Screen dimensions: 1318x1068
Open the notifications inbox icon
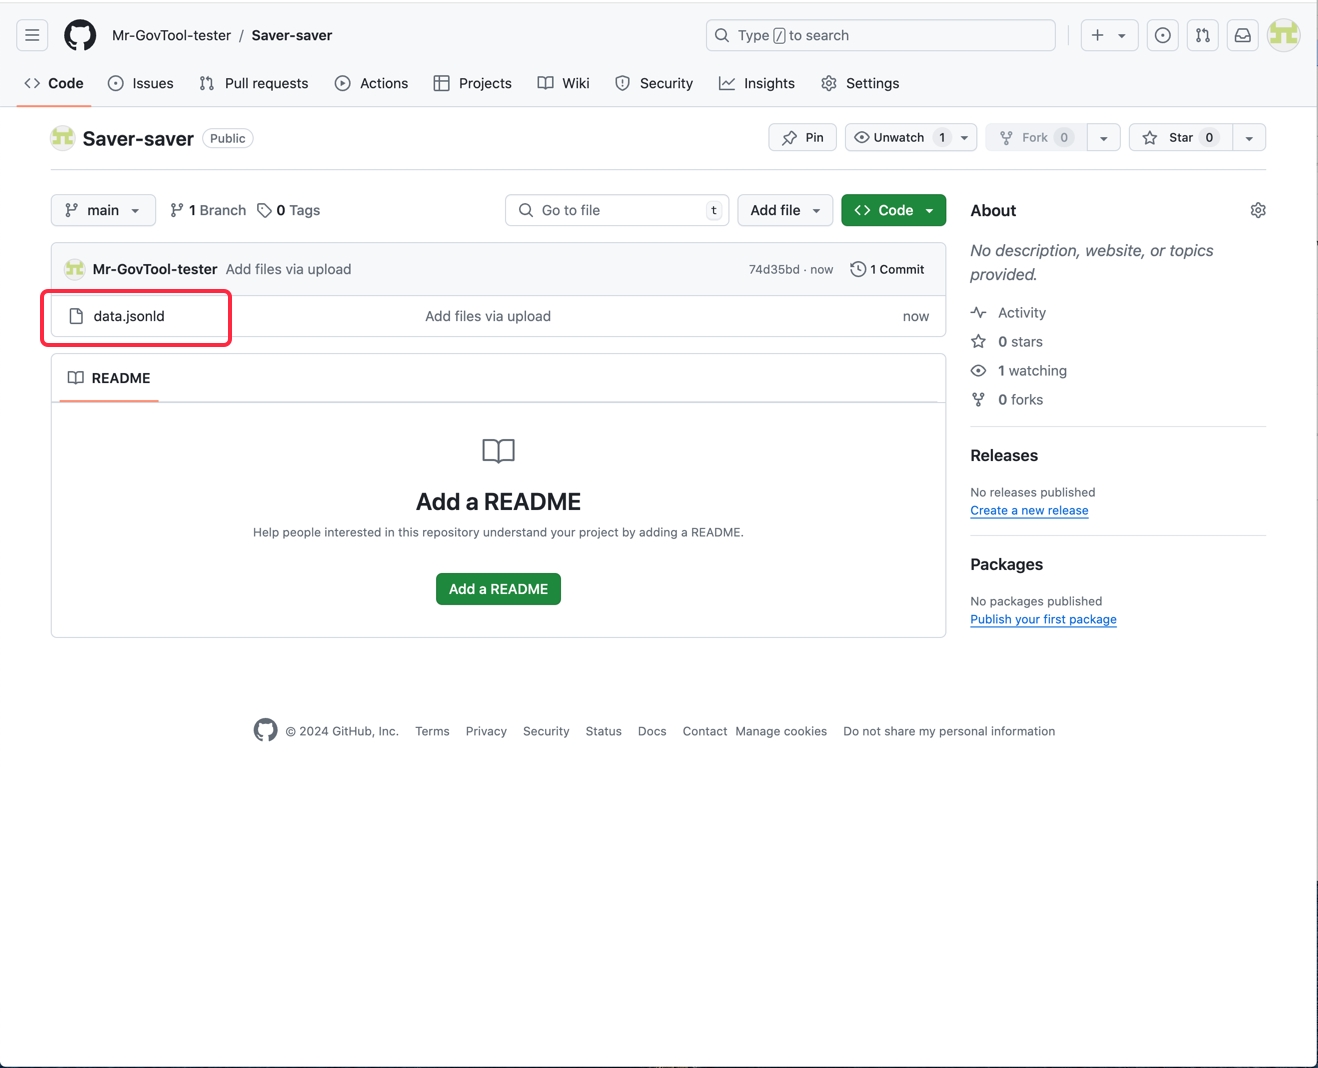tap(1242, 35)
